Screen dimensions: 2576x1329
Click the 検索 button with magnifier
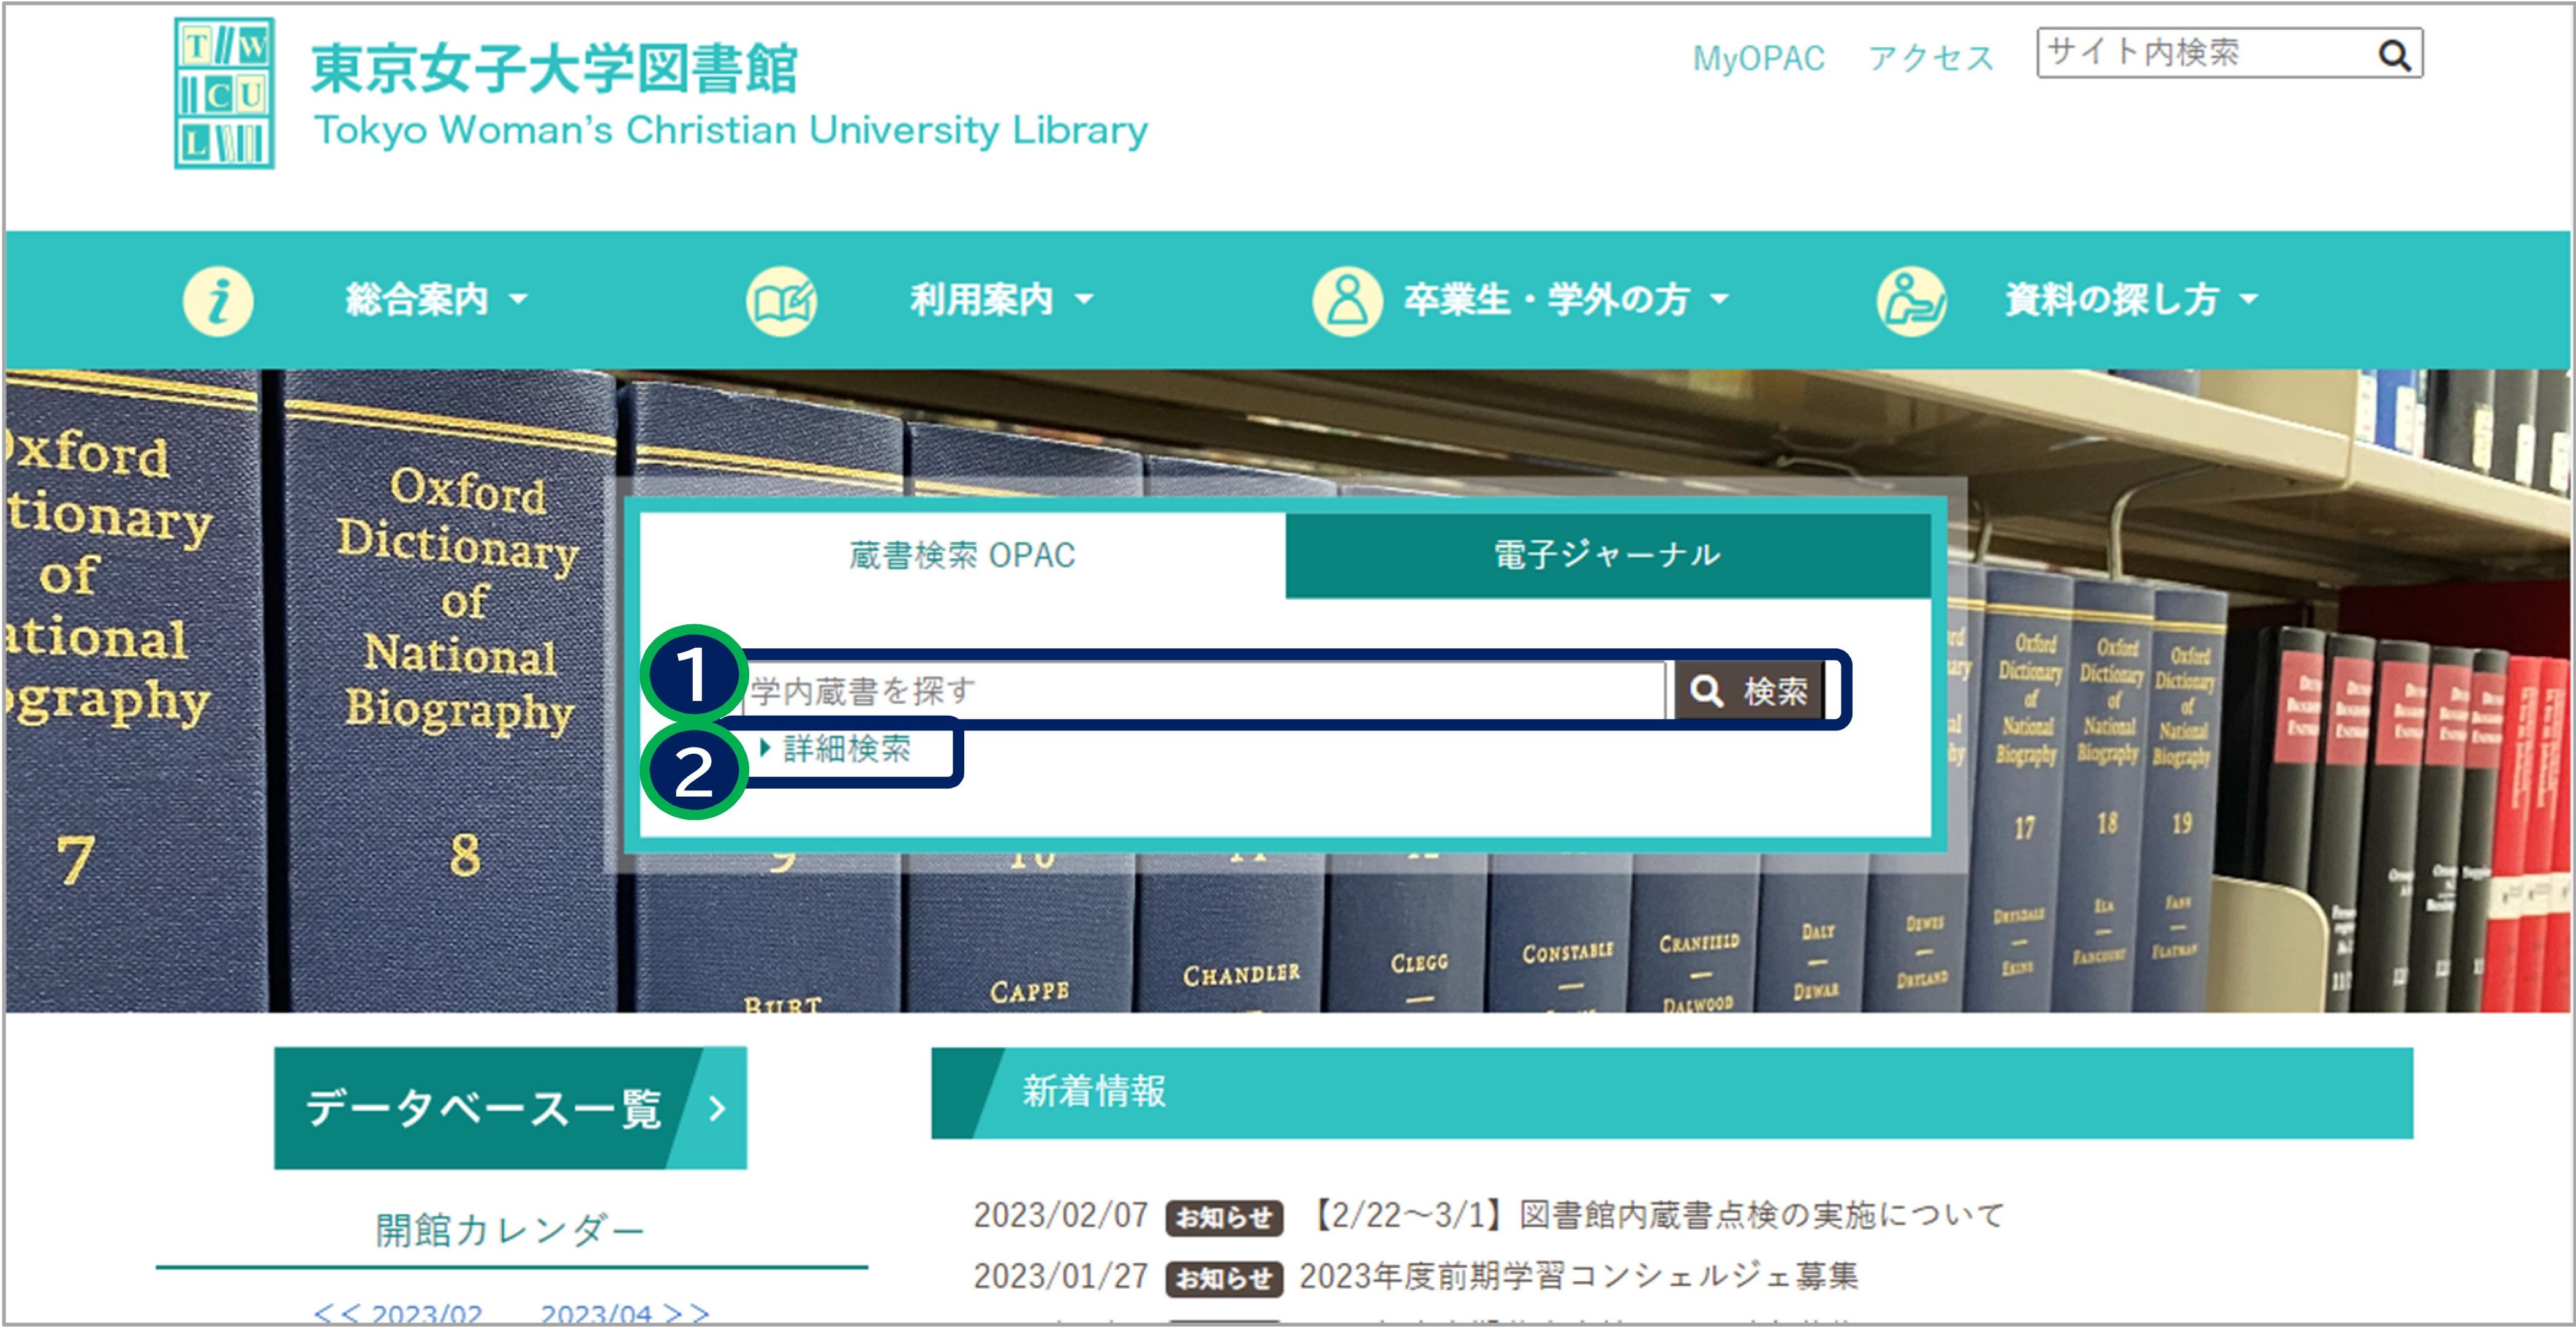pyautogui.click(x=1749, y=691)
